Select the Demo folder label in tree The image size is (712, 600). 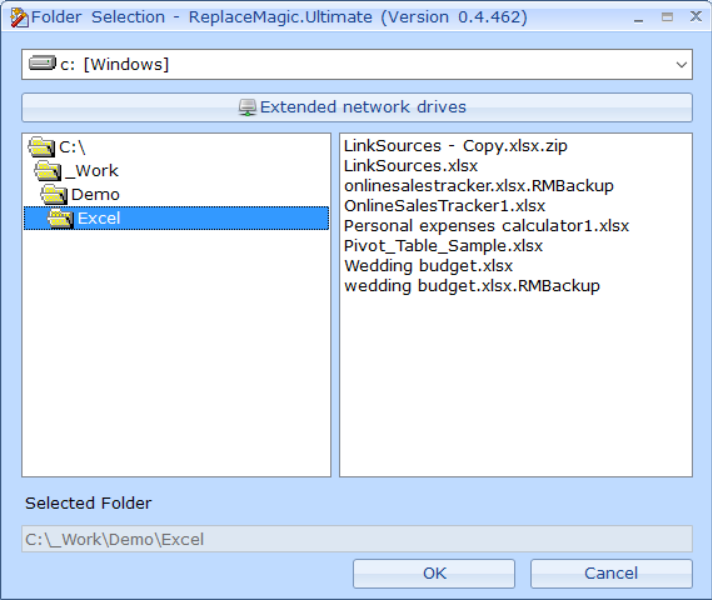pyautogui.click(x=95, y=194)
